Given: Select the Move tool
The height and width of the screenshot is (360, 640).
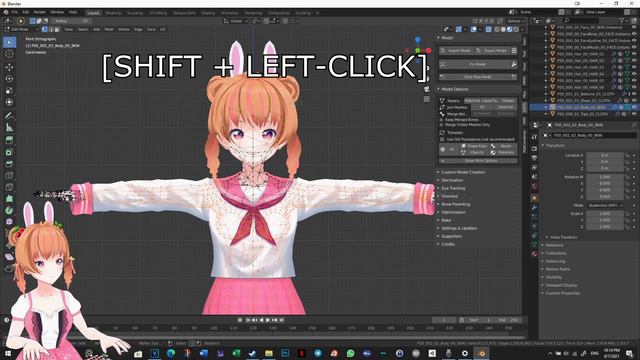Looking at the screenshot, I should [x=9, y=67].
